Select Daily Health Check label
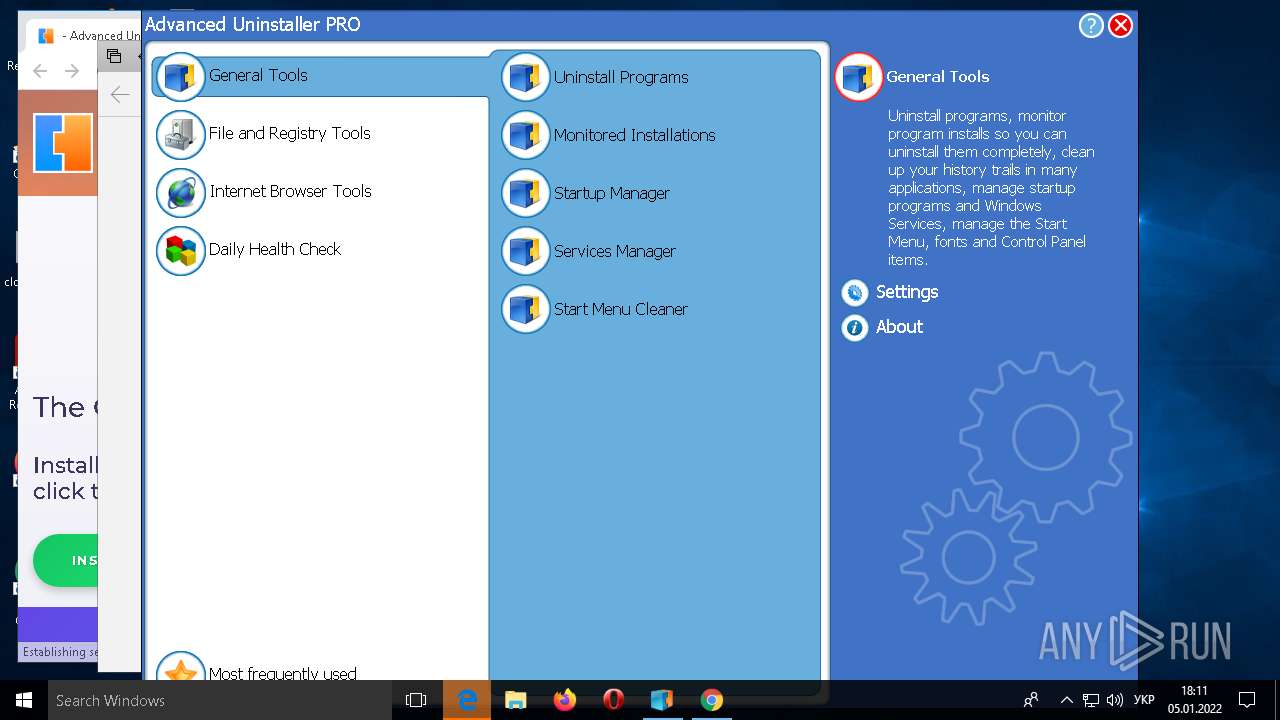Viewport: 1280px width, 720px height. coord(275,249)
